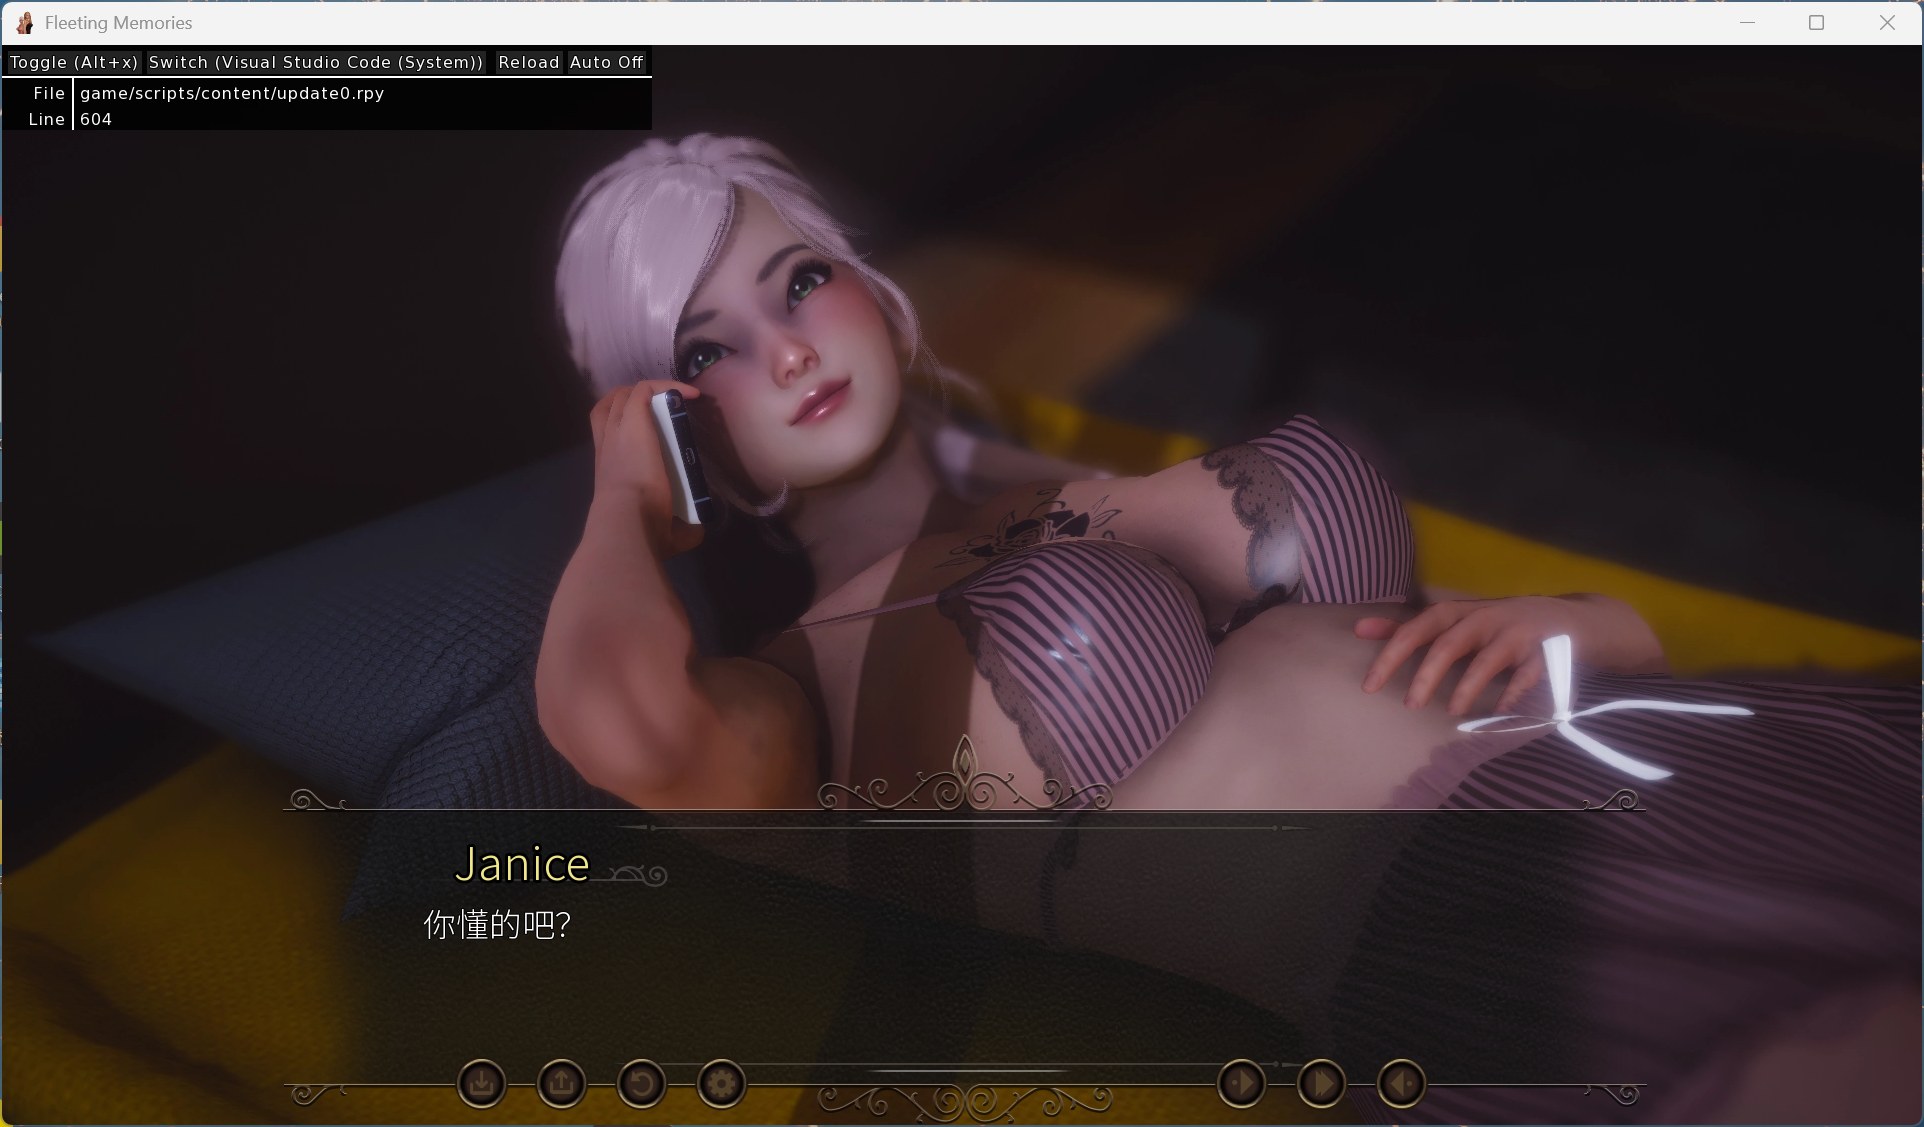Click the rollback left-arrow icon

tap(1401, 1083)
